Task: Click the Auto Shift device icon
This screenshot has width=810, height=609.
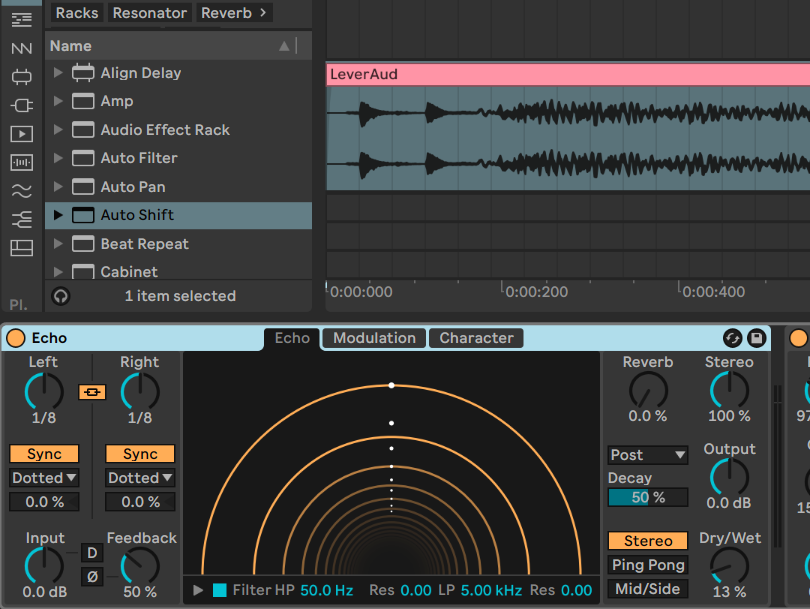Action: tap(83, 215)
